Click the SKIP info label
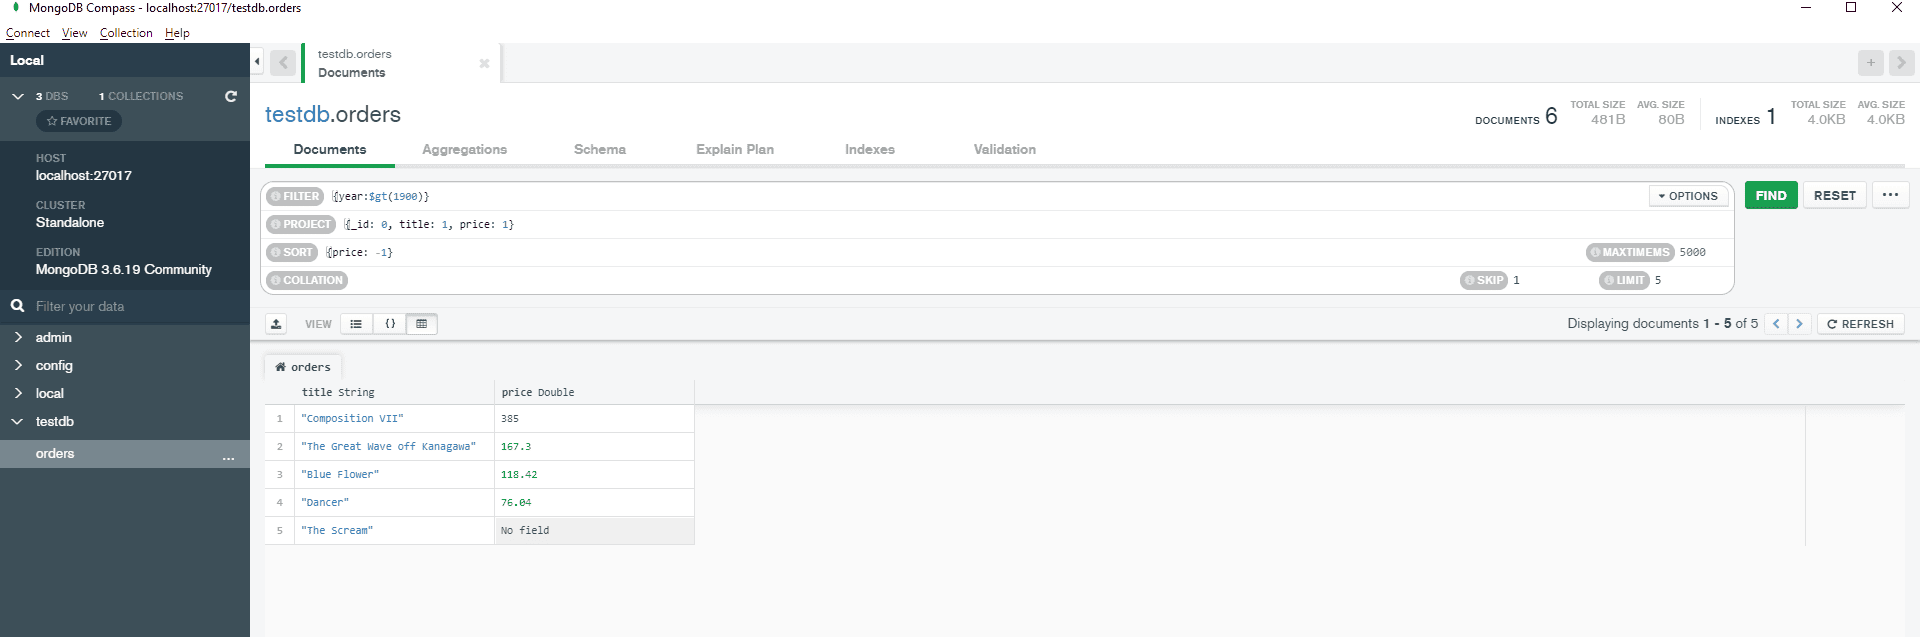1920x637 pixels. click(x=1484, y=280)
